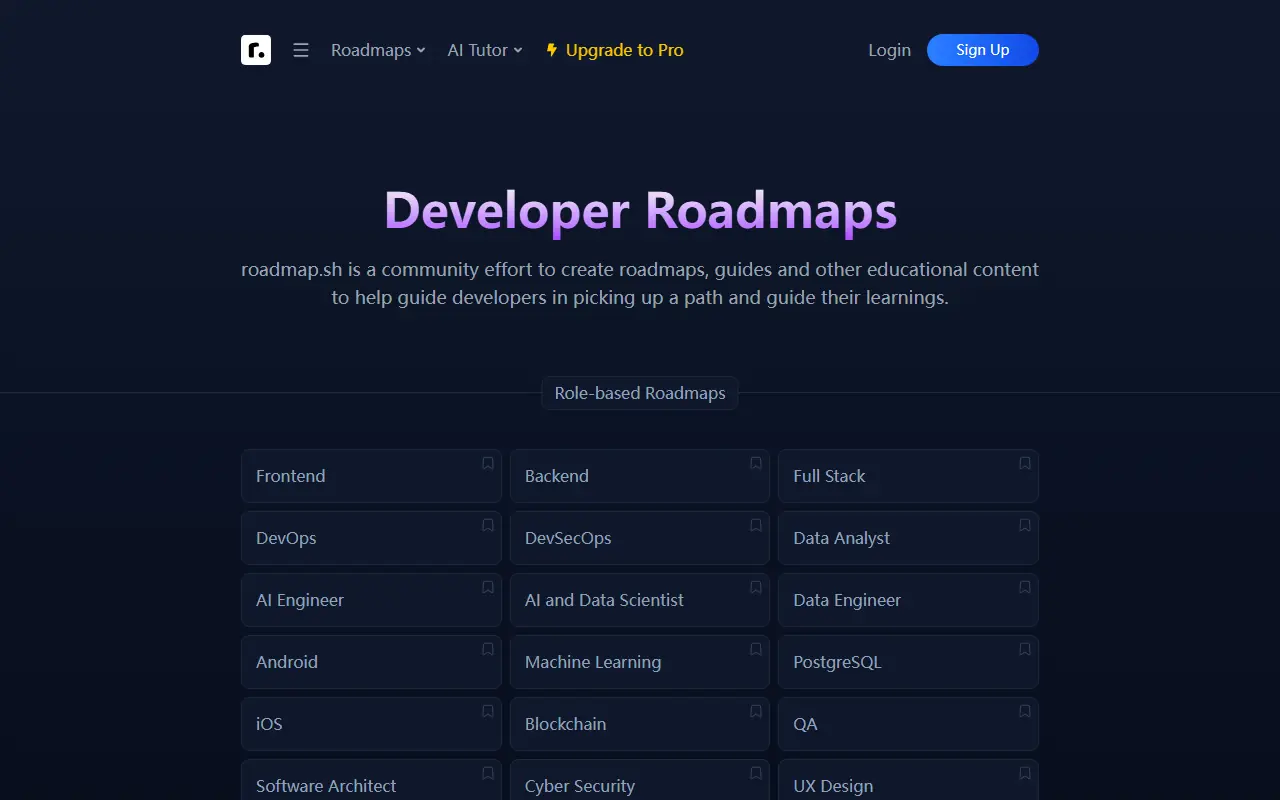Bookmark the Full Stack roadmap
Screen dimensions: 1280x800
[x=1025, y=463]
